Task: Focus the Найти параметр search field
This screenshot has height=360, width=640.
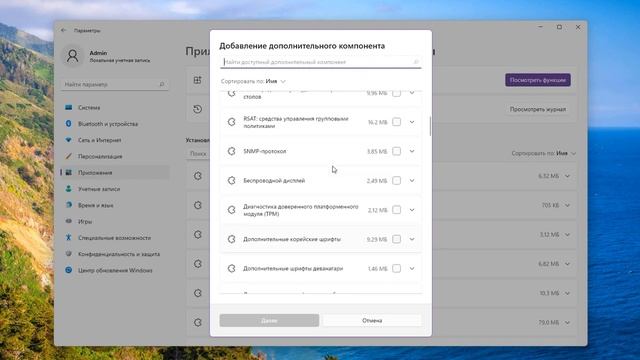Action: [115, 84]
